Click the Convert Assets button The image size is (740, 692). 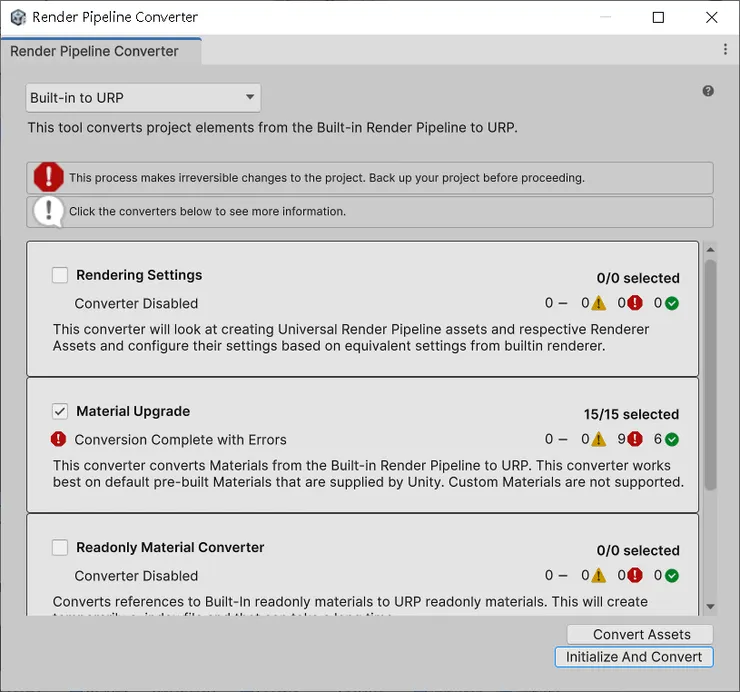(641, 634)
